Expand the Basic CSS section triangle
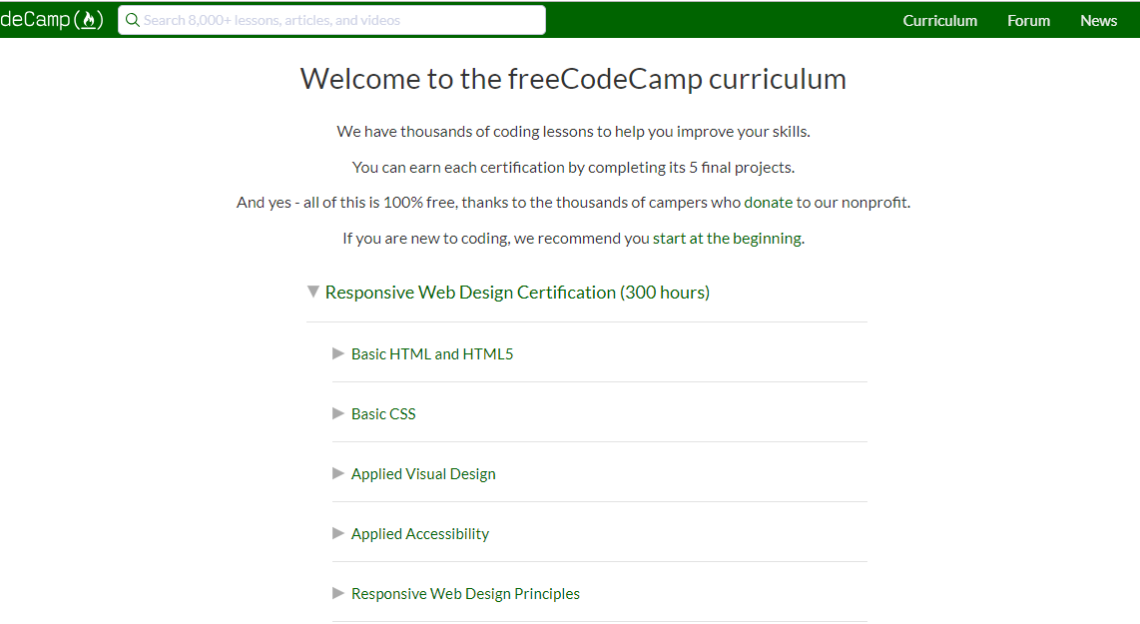The width and height of the screenshot is (1140, 624). [x=338, y=413]
